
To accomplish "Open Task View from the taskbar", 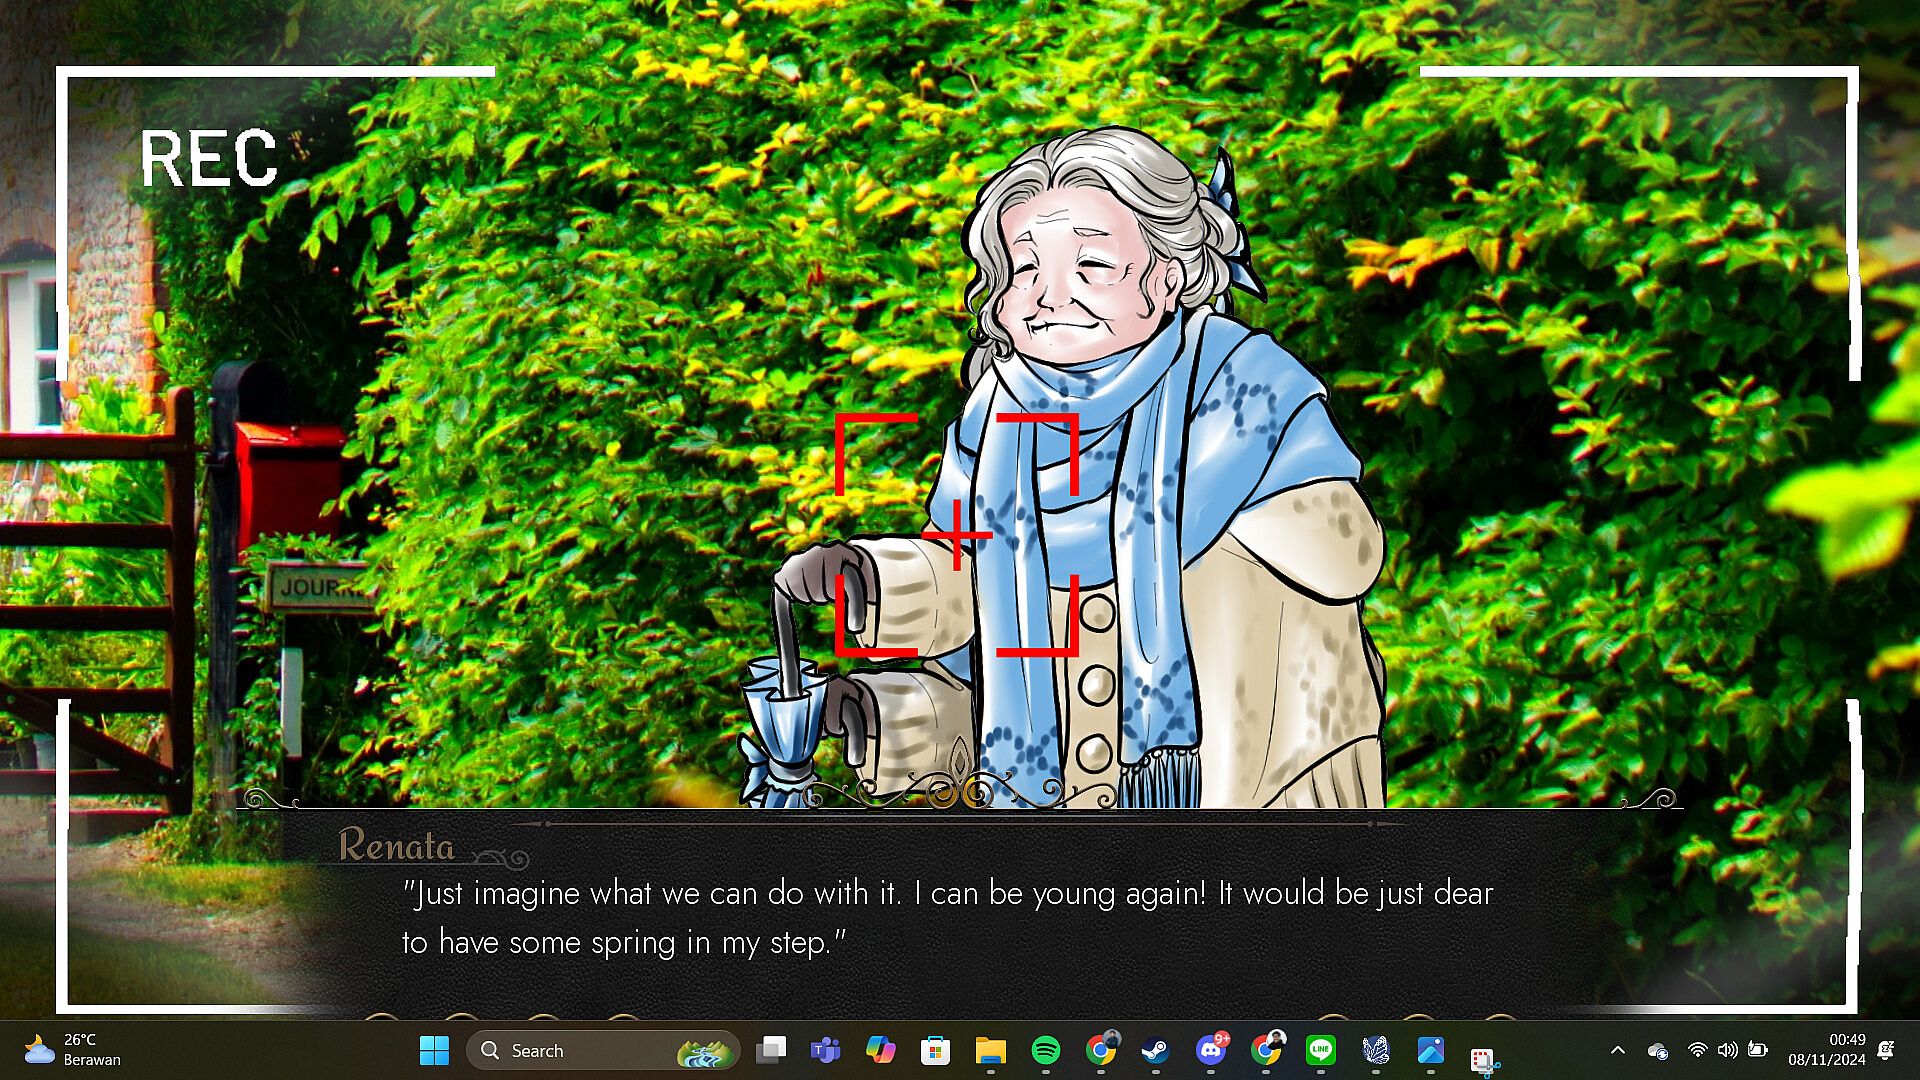I will tap(771, 1050).
